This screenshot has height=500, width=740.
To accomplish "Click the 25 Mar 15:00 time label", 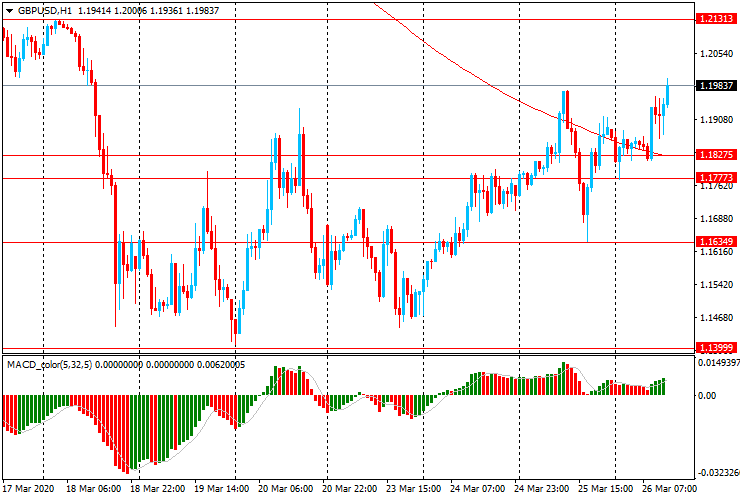I will [605, 488].
